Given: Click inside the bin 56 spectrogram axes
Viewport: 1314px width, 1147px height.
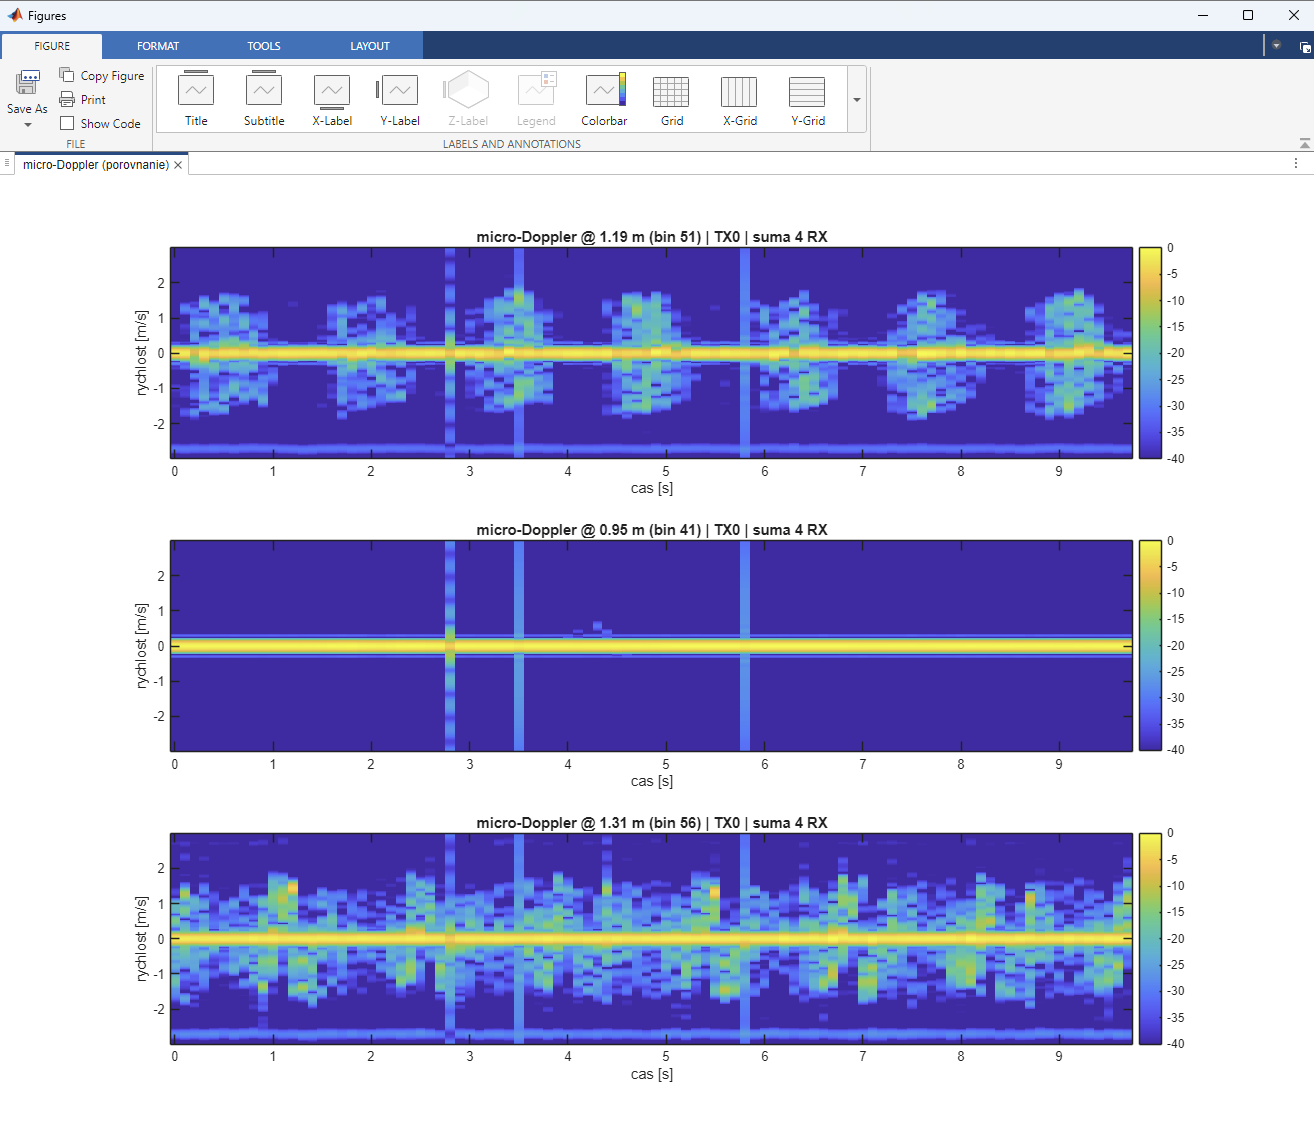Looking at the screenshot, I should click(651, 938).
